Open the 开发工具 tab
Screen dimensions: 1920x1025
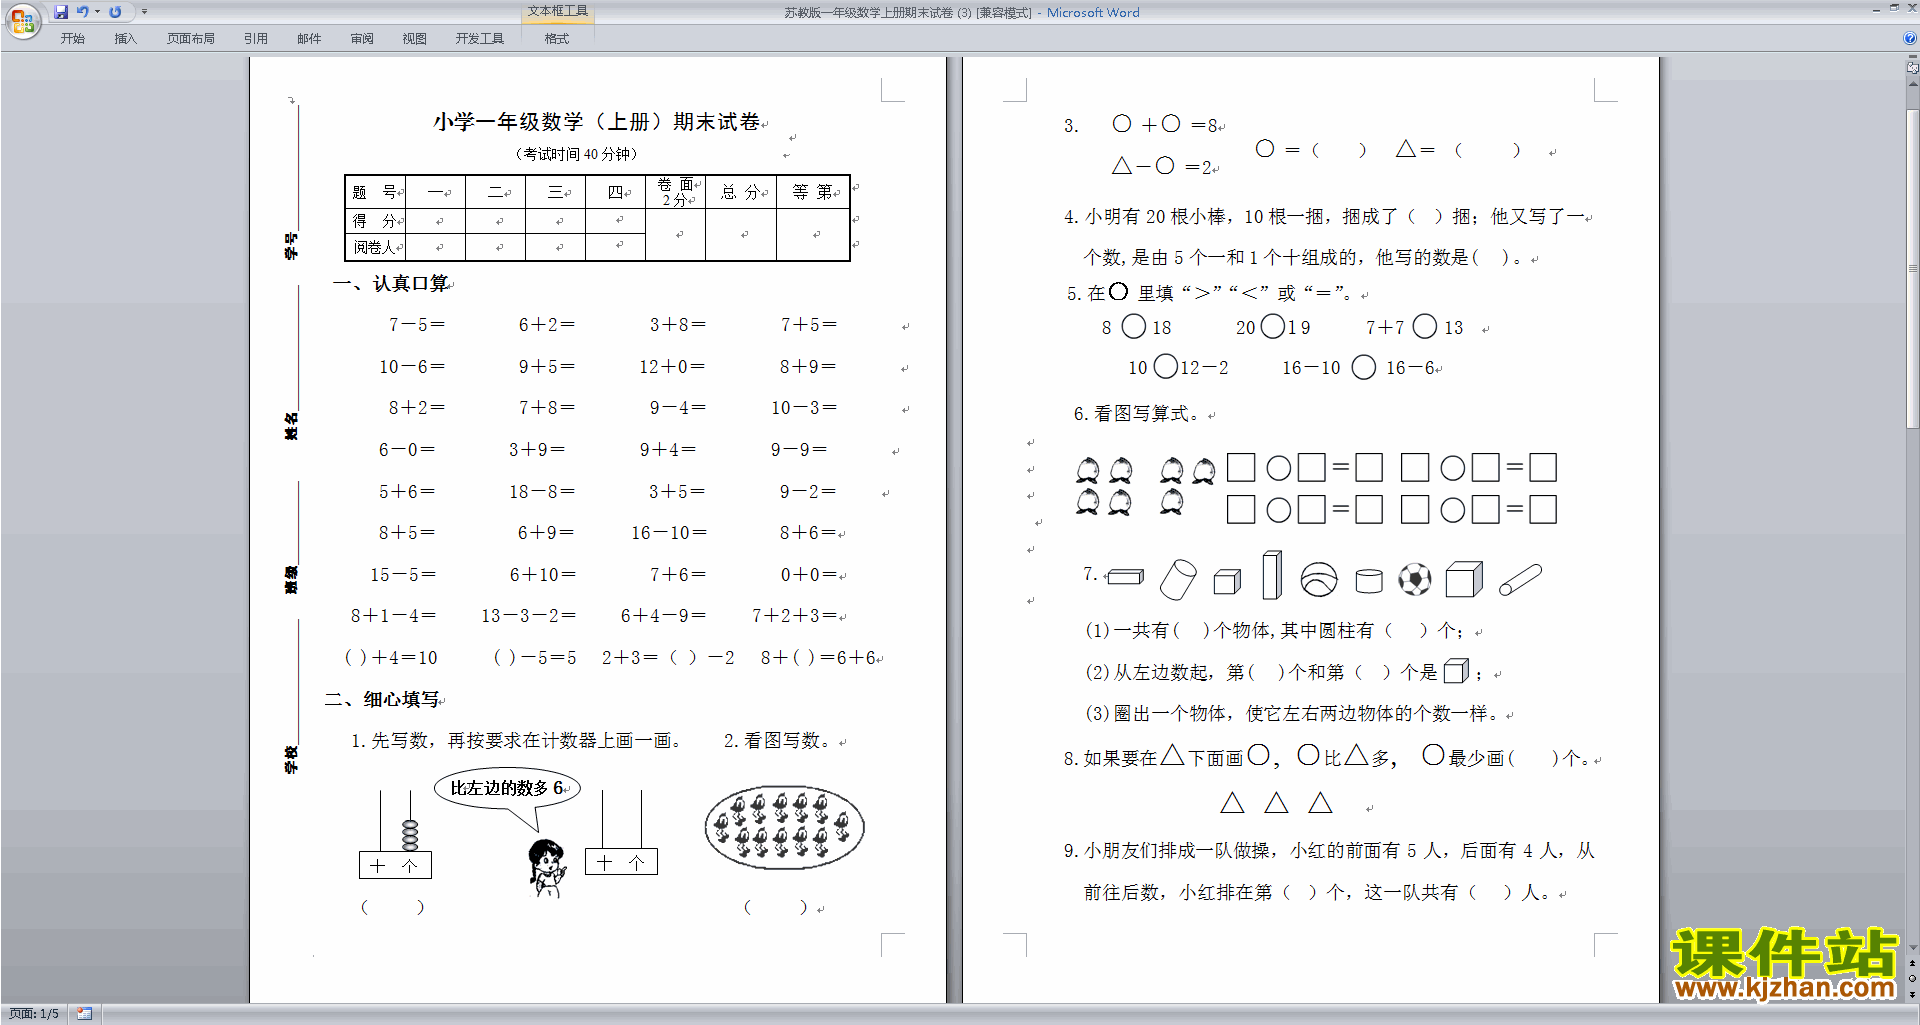click(480, 39)
